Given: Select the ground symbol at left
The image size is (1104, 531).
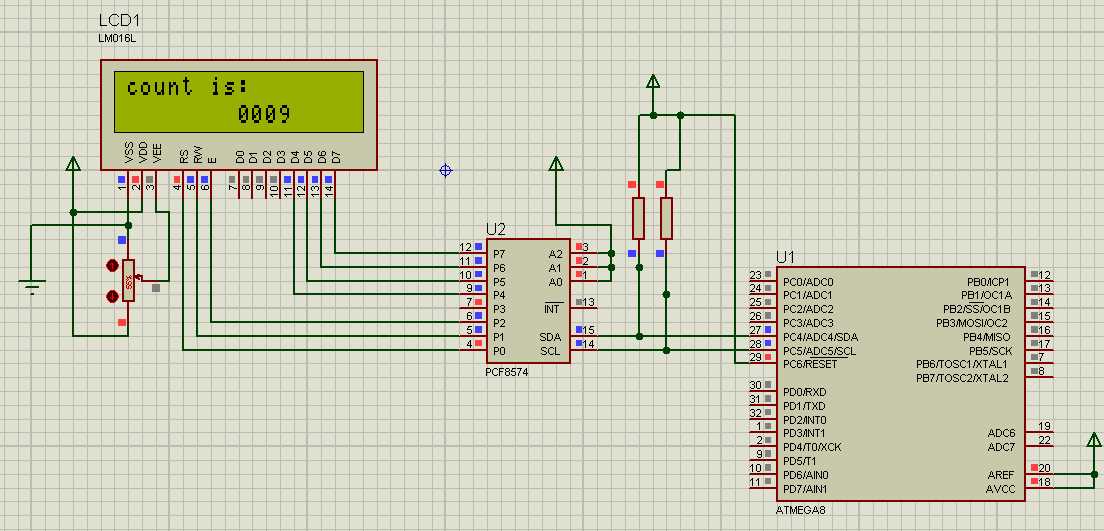Looking at the screenshot, I should tap(31, 286).
